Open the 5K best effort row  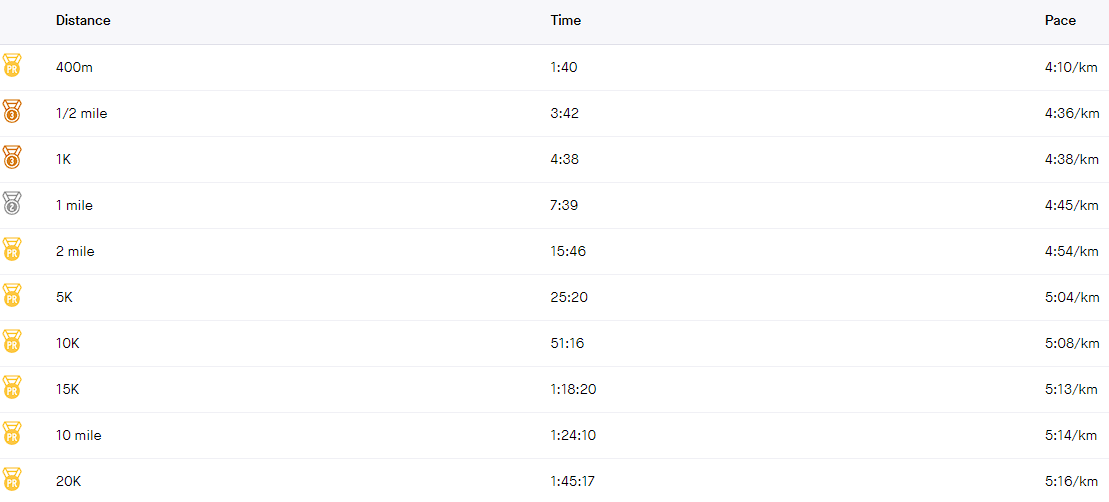tap(554, 298)
